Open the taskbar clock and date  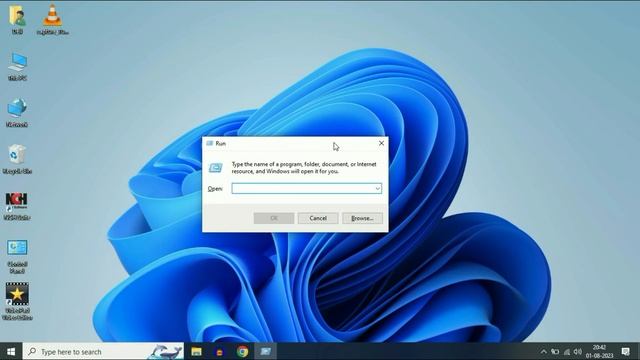(600, 351)
